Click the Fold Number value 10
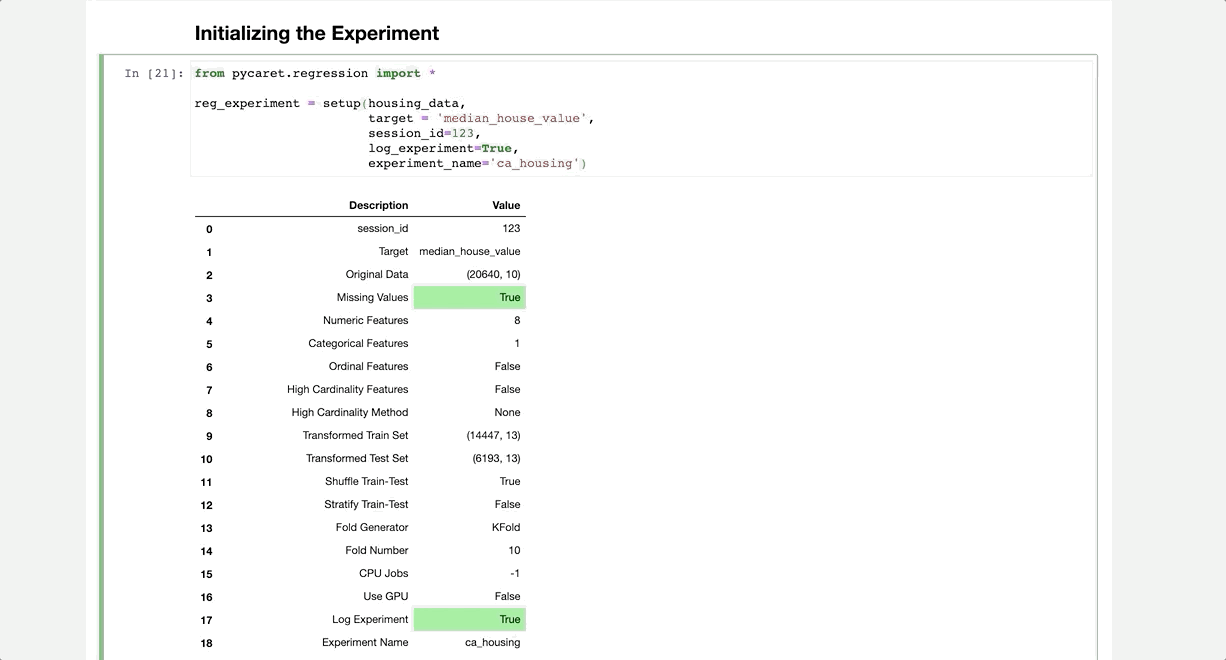 click(x=514, y=550)
